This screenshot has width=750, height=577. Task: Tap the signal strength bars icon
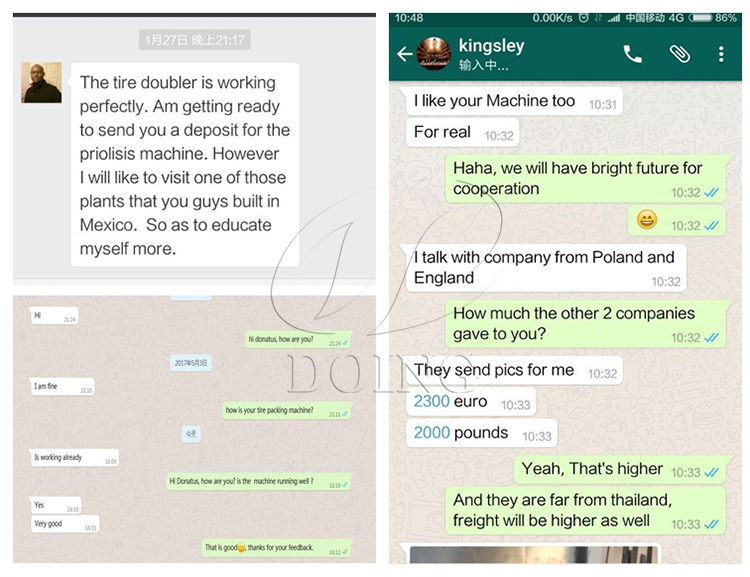click(x=614, y=18)
